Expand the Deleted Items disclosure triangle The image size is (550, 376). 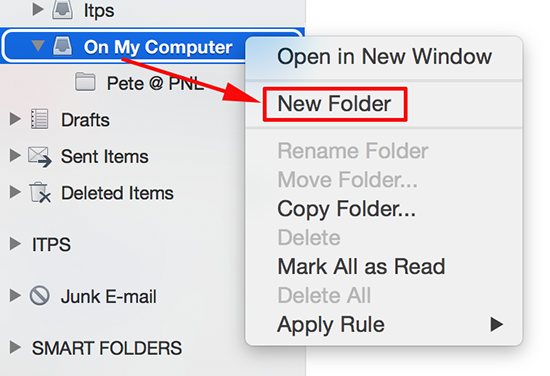click(x=15, y=192)
